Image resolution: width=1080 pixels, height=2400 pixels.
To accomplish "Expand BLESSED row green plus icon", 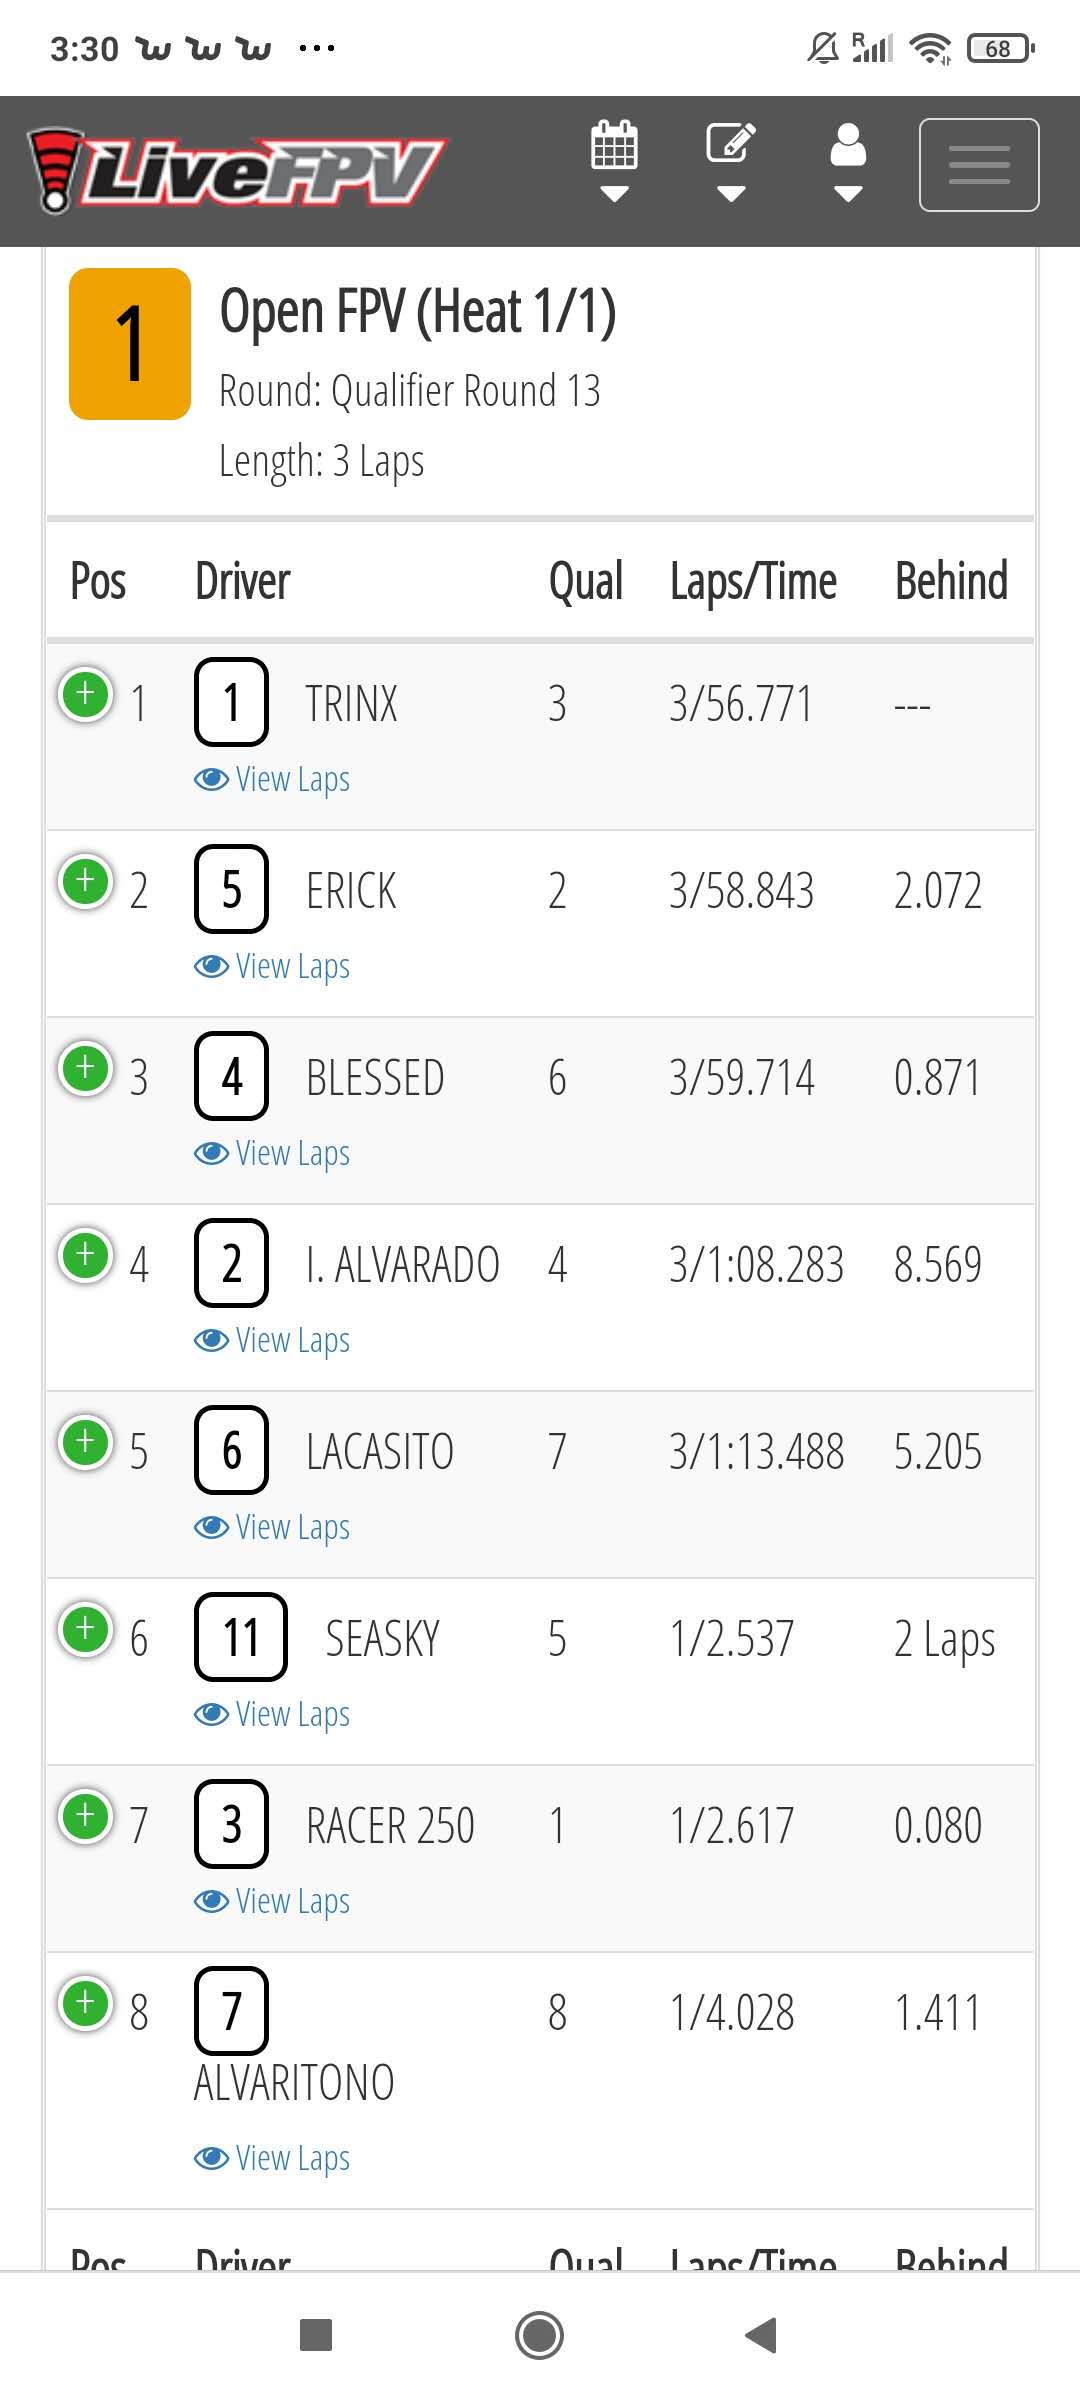I will pyautogui.click(x=86, y=1067).
